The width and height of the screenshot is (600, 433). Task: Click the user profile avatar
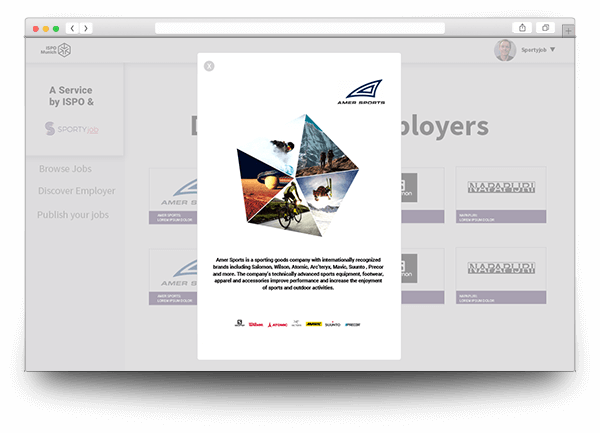tap(505, 50)
